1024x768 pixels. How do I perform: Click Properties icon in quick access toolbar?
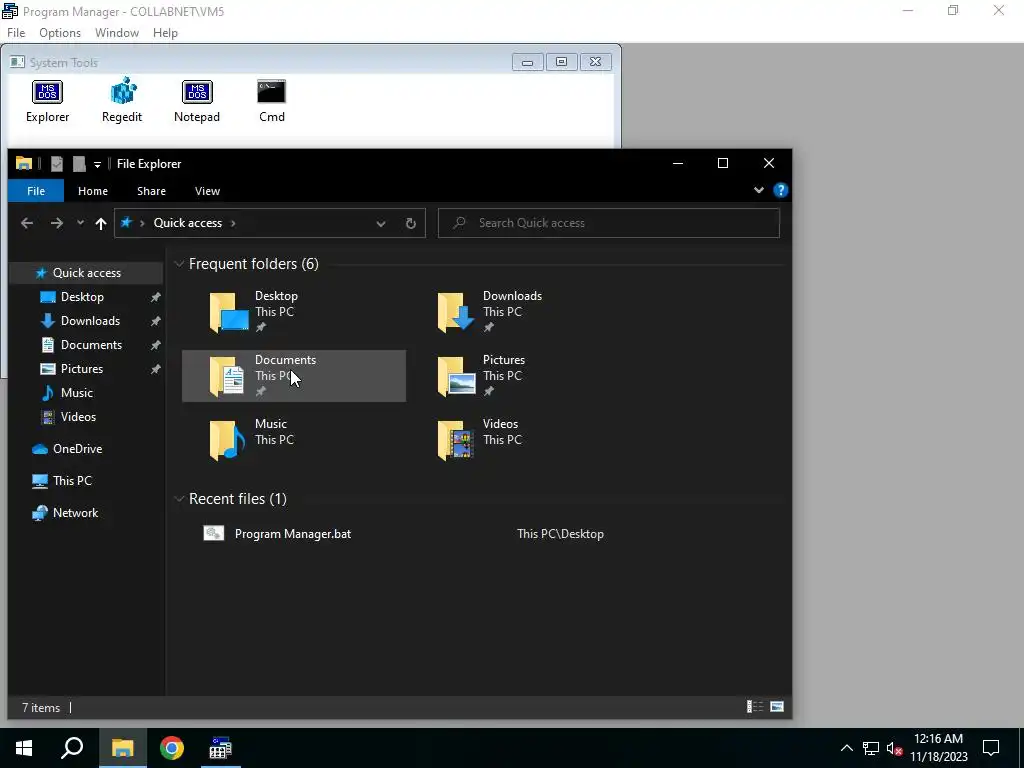pos(57,164)
